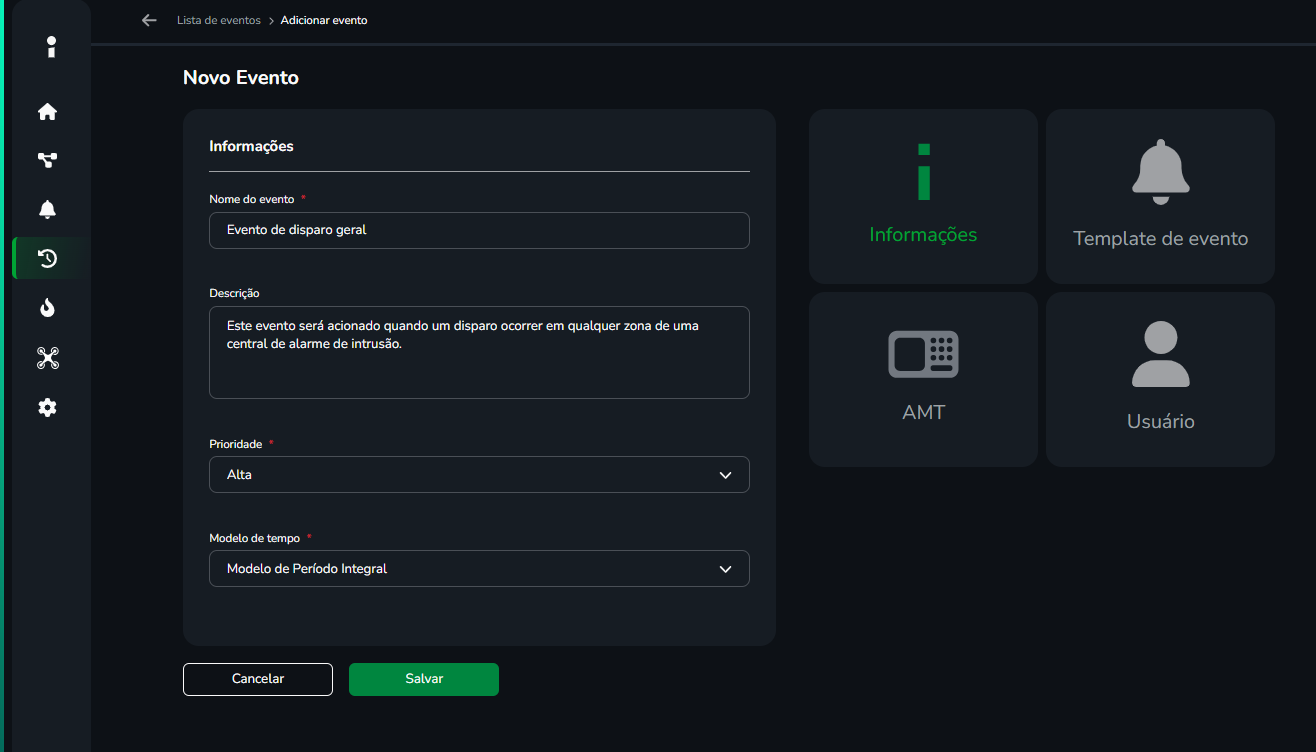Open the Prioridade field showing Alta
Image resolution: width=1316 pixels, height=752 pixels.
(x=460, y=475)
